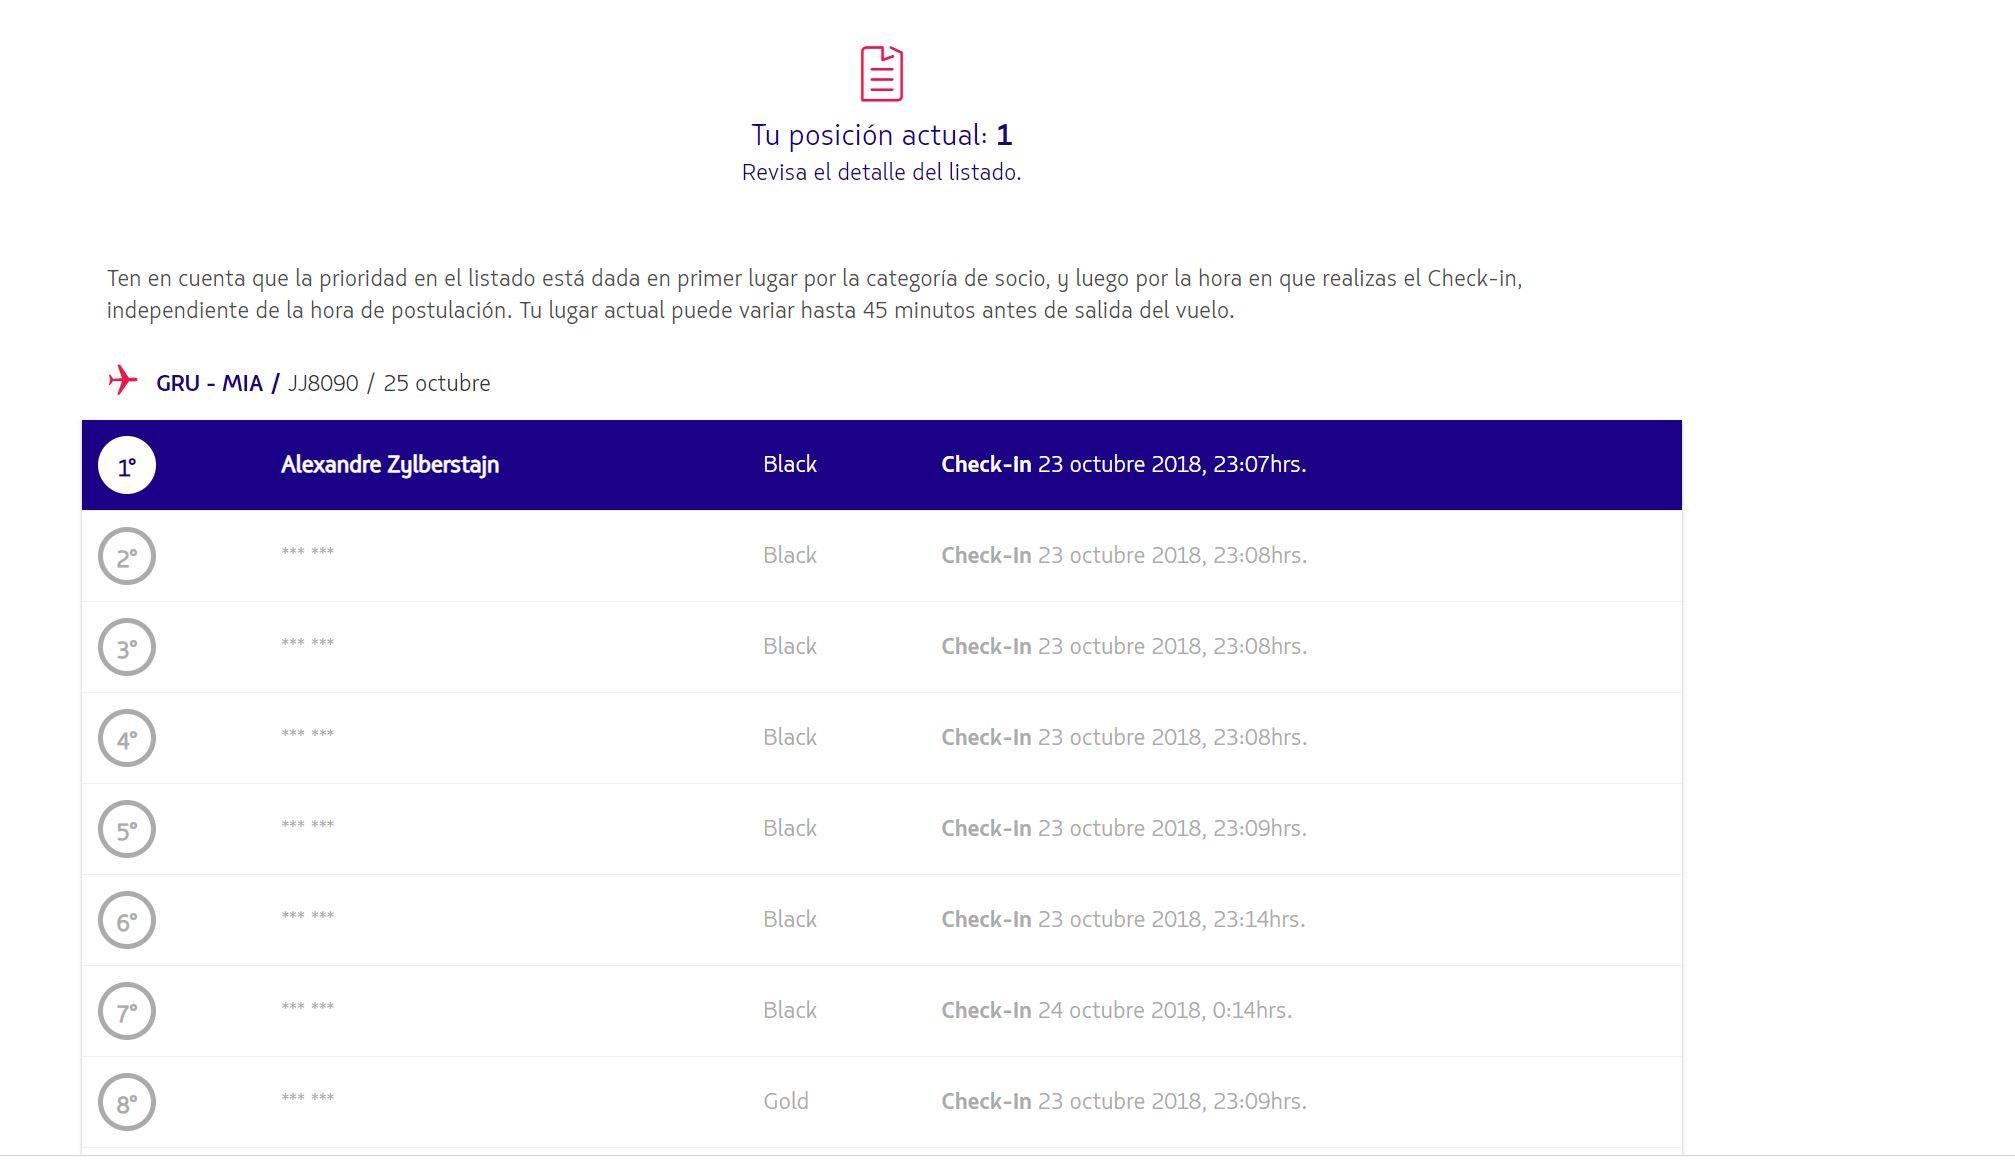2015x1161 pixels.
Task: Click 'Tu posición actual: 1' heading
Action: point(881,135)
